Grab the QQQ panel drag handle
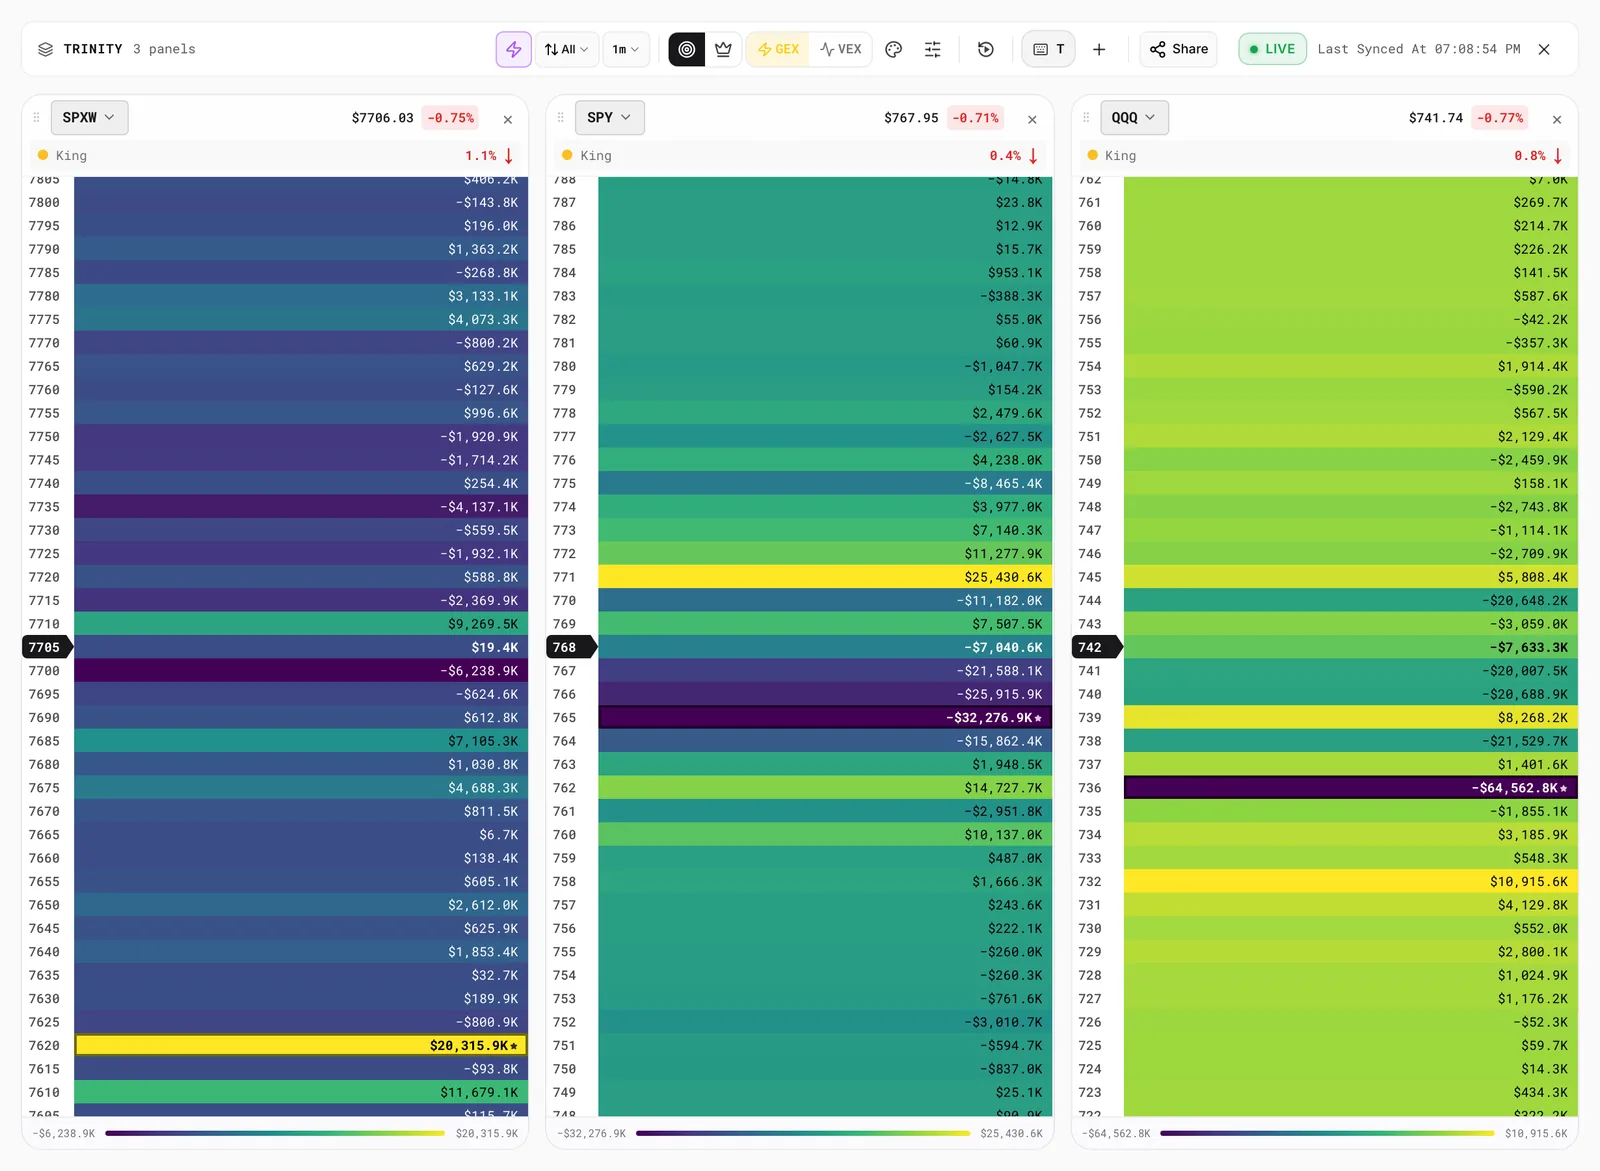The height and width of the screenshot is (1171, 1600). [x=1086, y=118]
